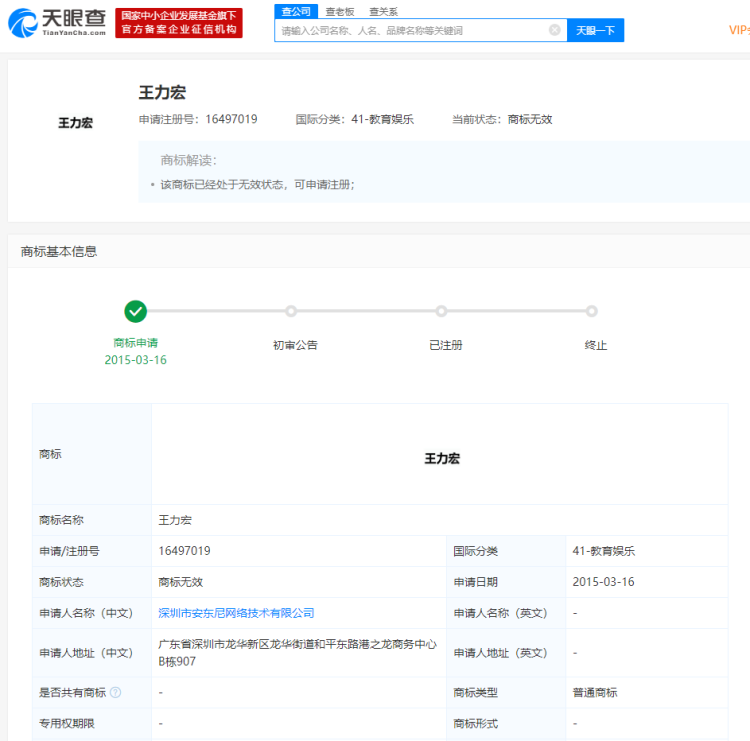Click the 已注册 progress step circle

tap(441, 311)
